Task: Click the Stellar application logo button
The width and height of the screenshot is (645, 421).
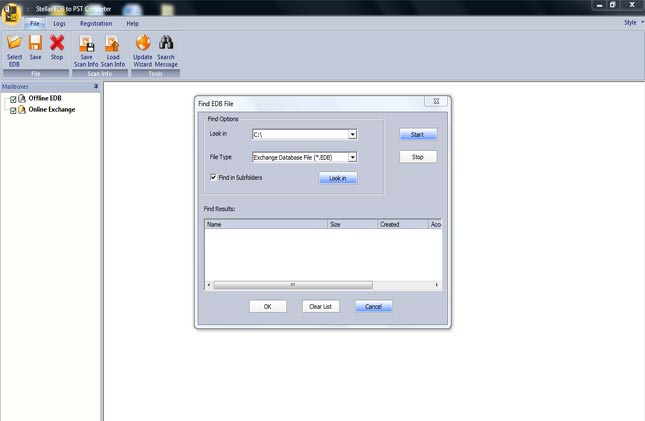Action: pyautogui.click(x=11, y=13)
